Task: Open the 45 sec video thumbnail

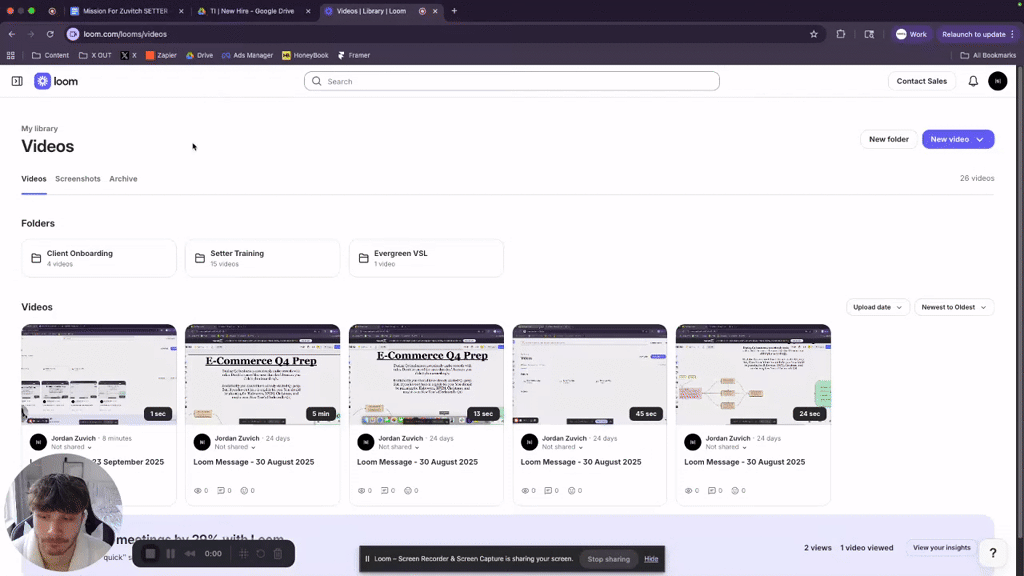Action: point(590,375)
